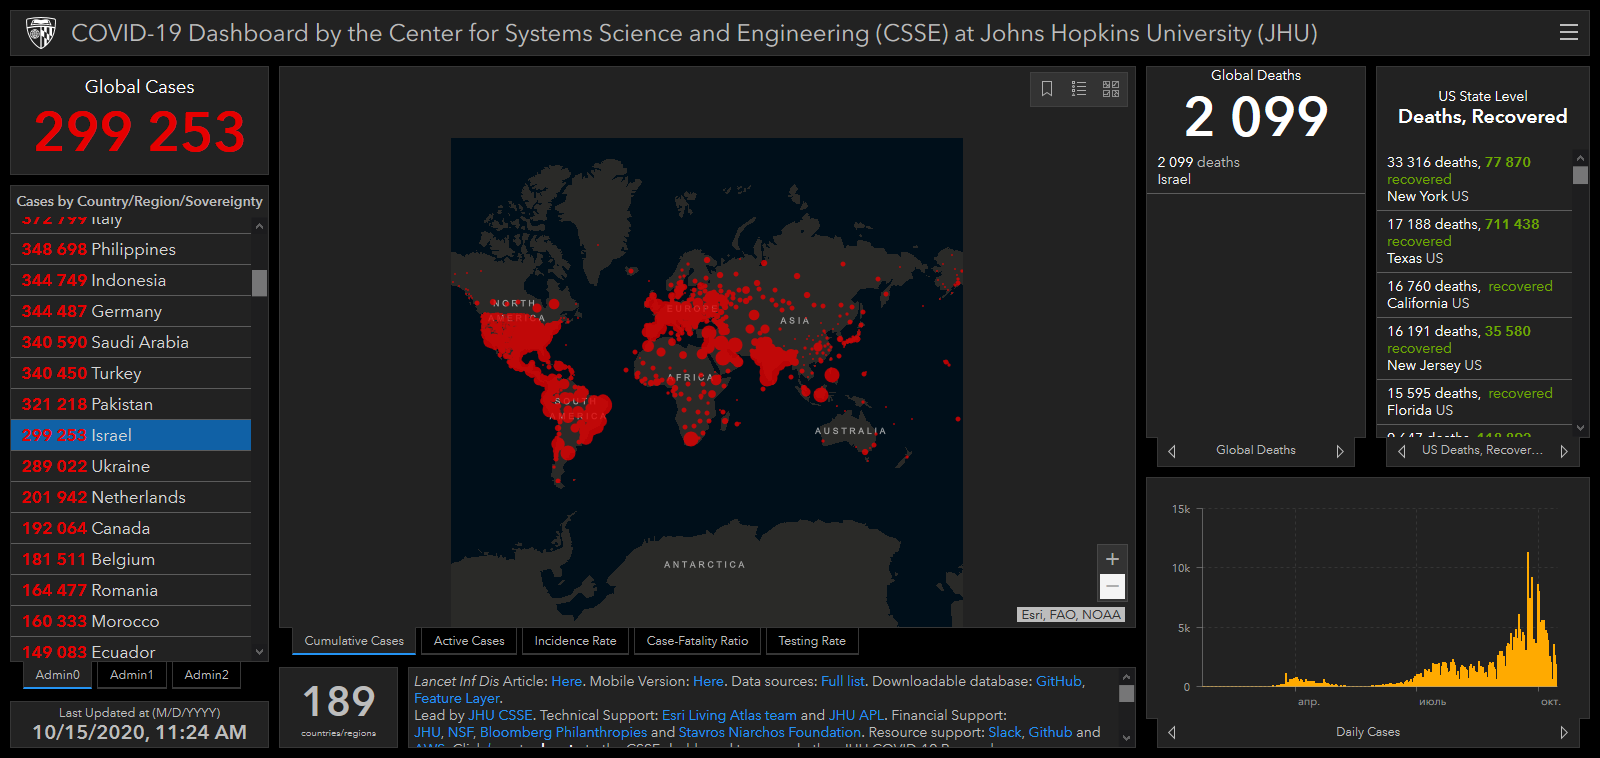Select the Admin1 tab
Viewport: 1600px width, 758px height.
[132, 675]
